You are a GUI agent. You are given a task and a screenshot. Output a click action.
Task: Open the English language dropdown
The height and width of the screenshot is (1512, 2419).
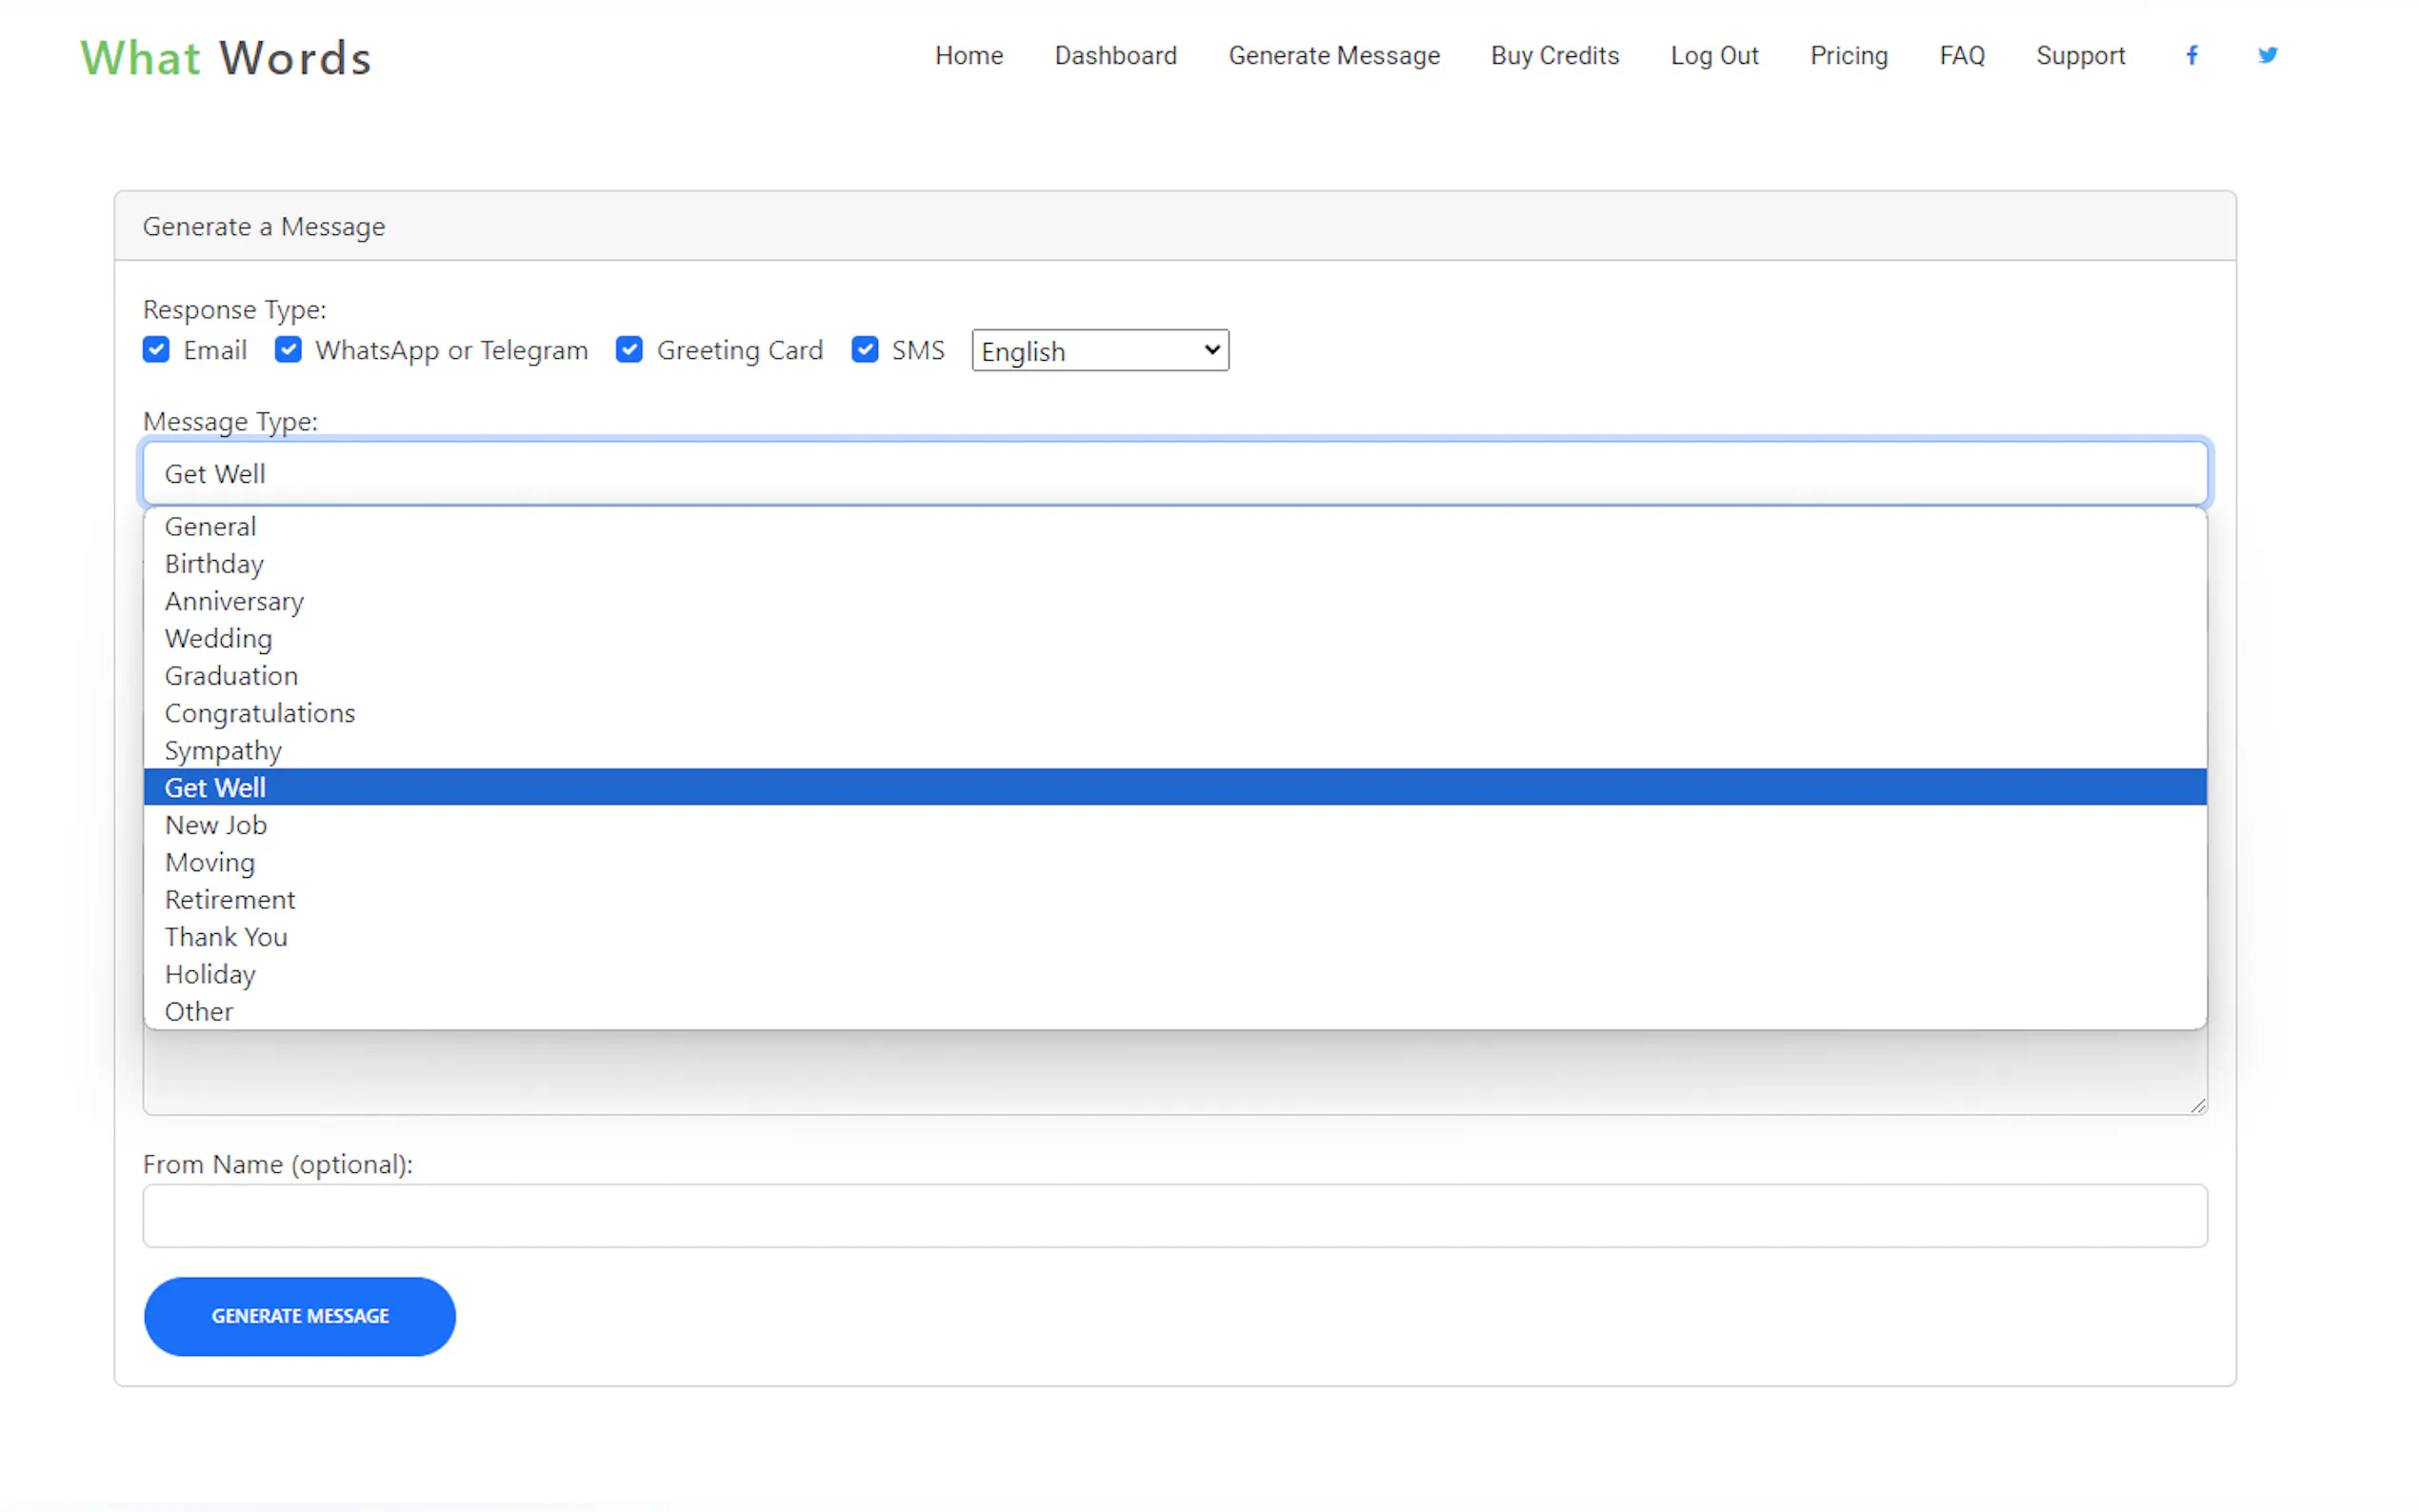tap(1100, 351)
